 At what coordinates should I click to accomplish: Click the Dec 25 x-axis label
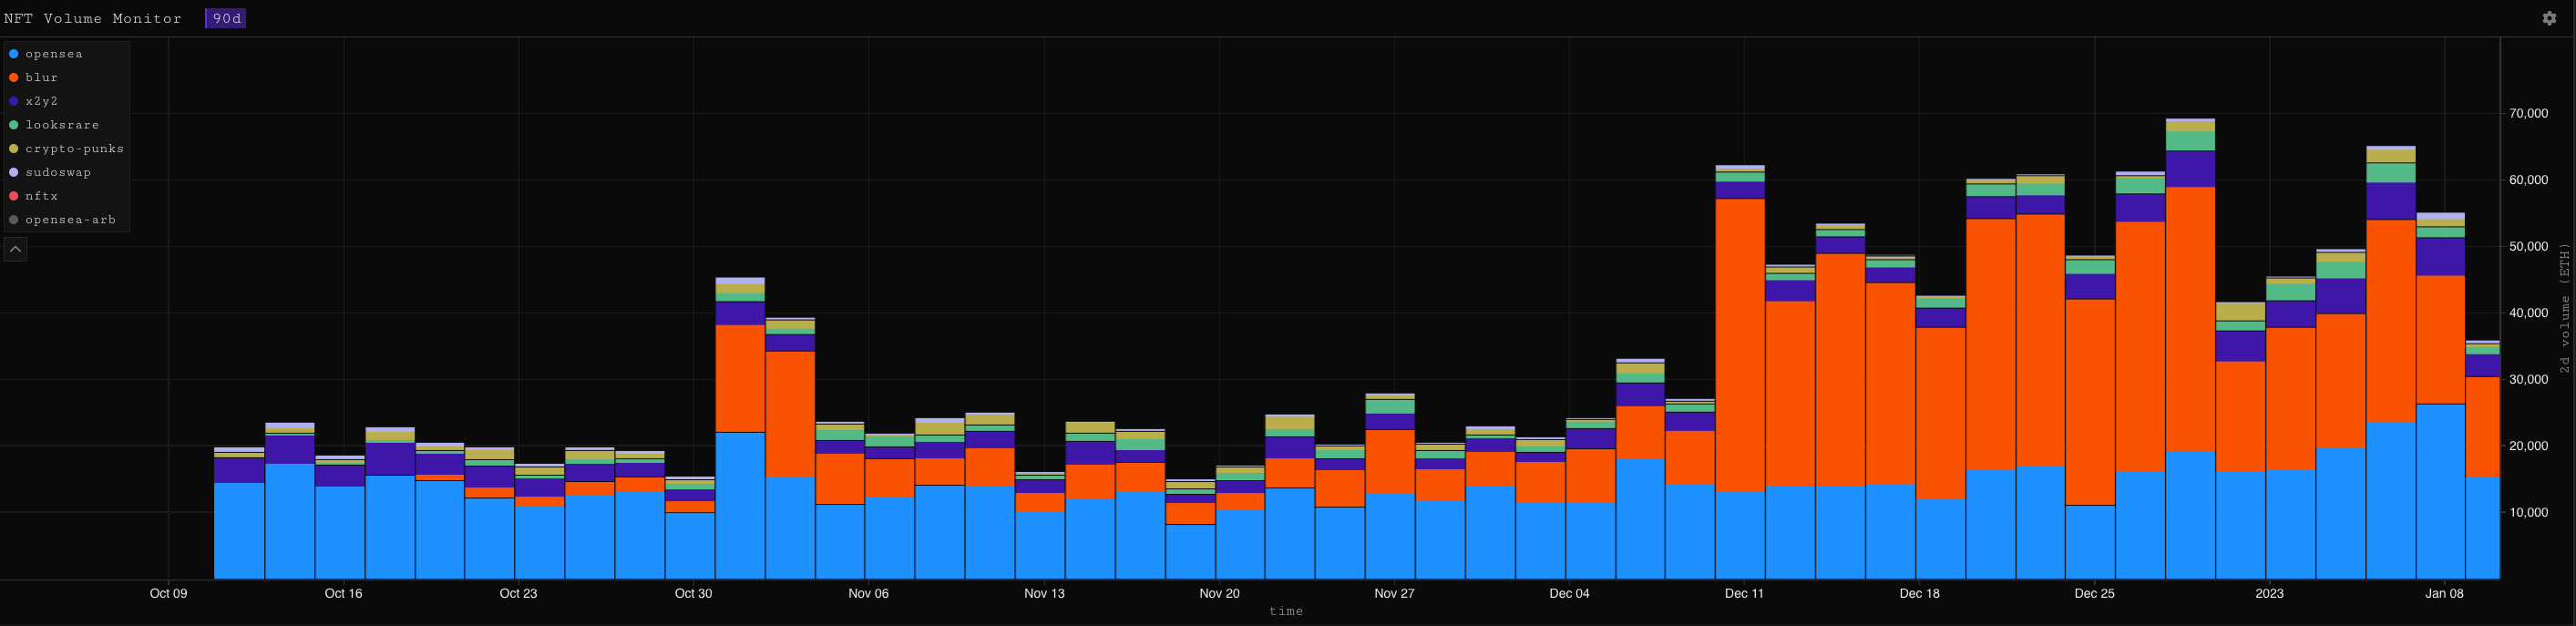tap(2094, 593)
